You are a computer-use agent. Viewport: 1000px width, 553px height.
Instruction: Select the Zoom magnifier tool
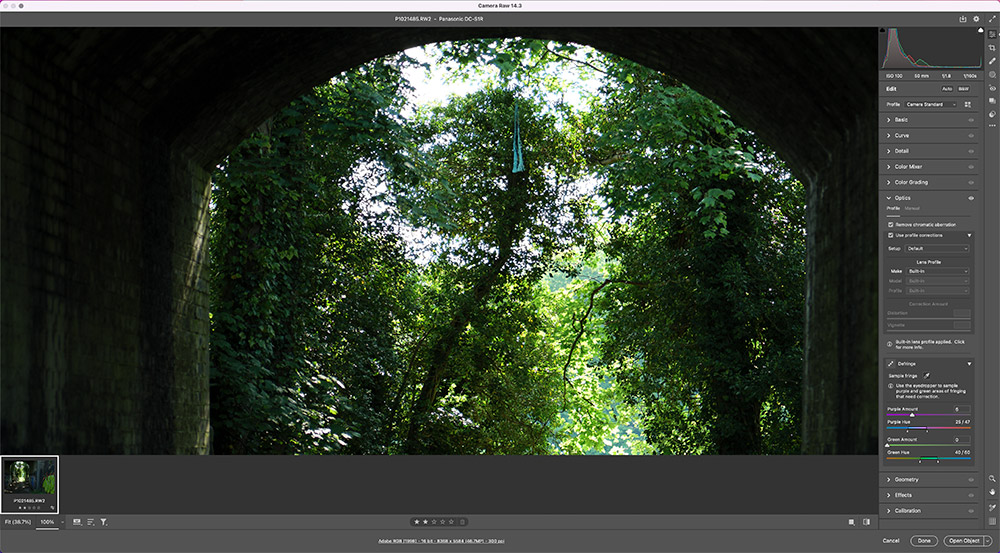click(x=992, y=478)
